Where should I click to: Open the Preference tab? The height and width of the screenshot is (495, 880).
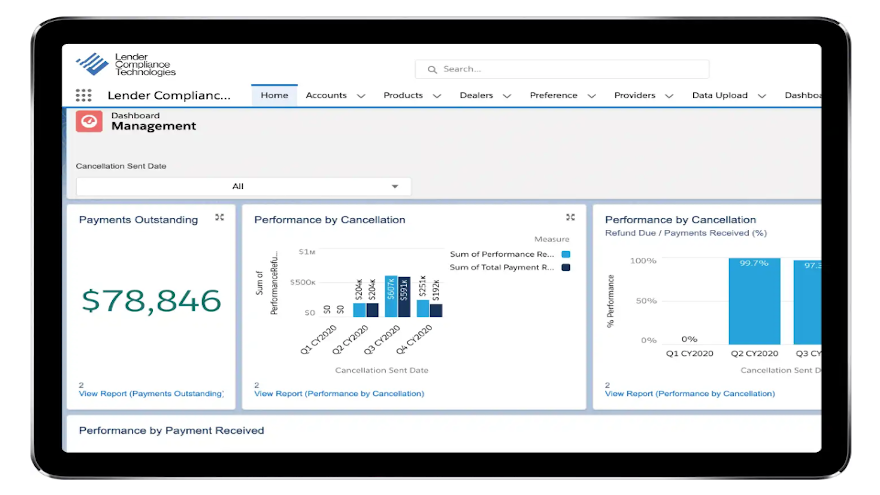click(x=553, y=96)
